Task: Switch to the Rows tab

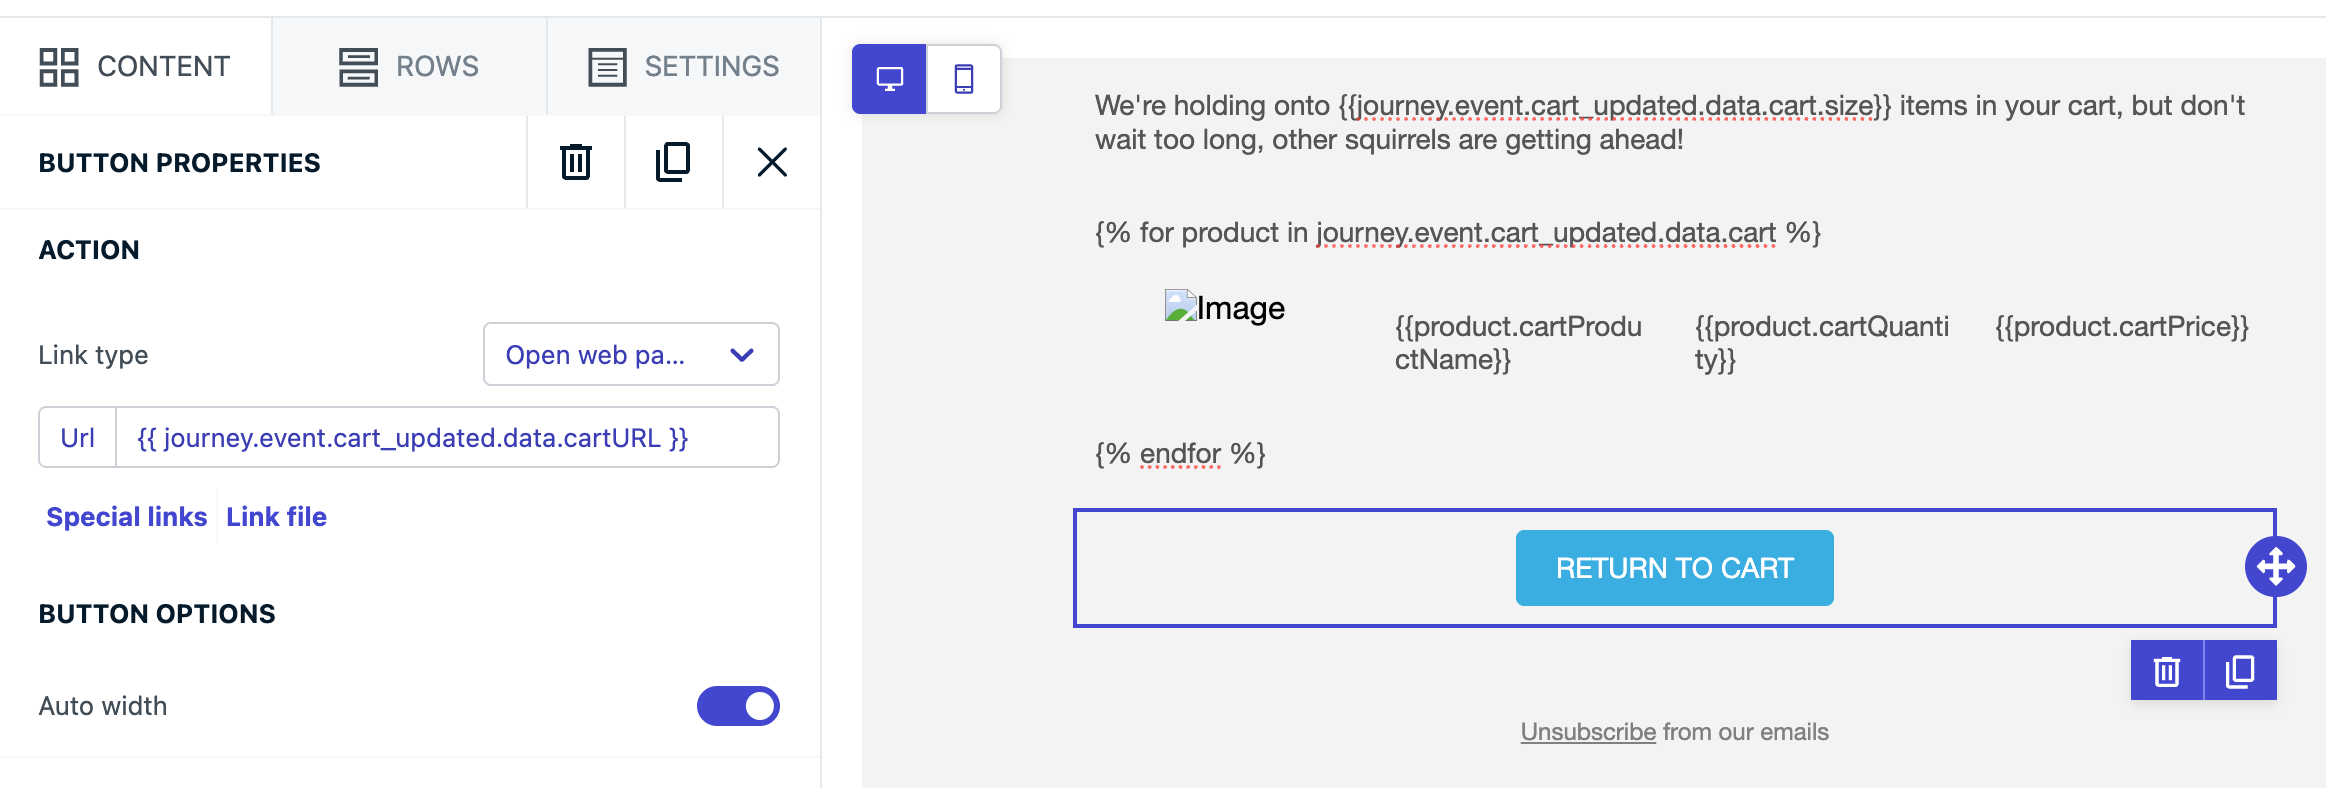Action: [x=409, y=67]
